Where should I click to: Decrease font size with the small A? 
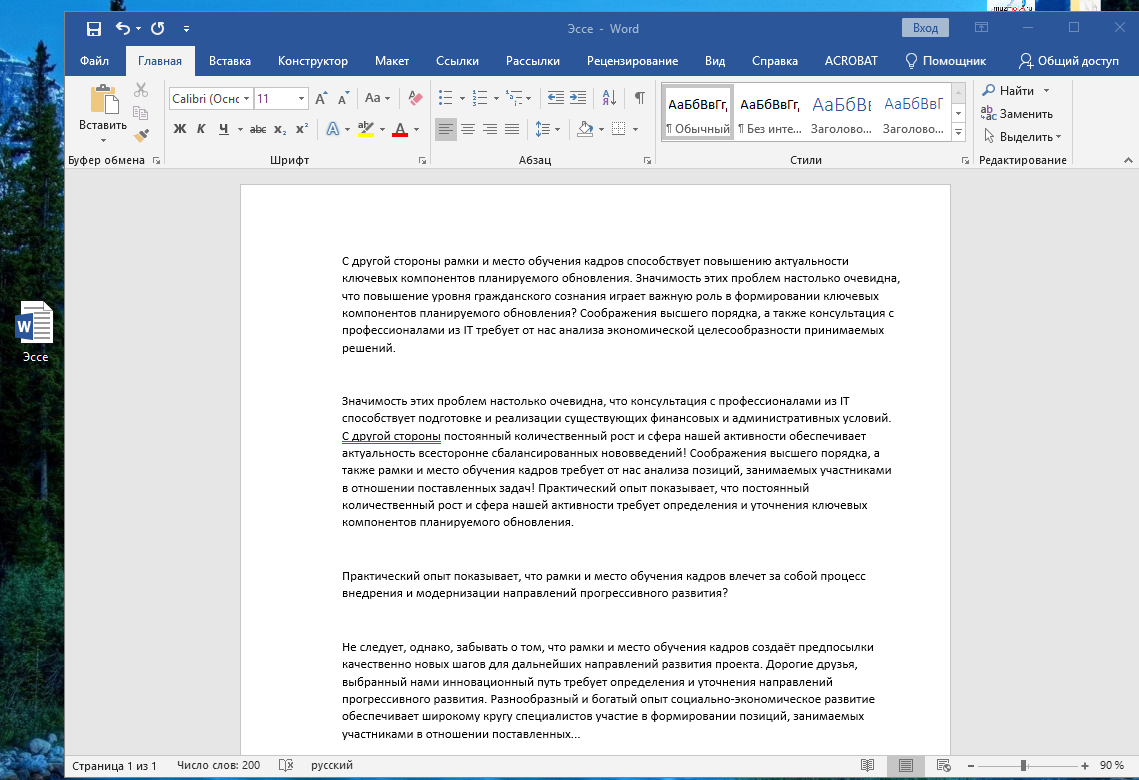pyautogui.click(x=344, y=98)
